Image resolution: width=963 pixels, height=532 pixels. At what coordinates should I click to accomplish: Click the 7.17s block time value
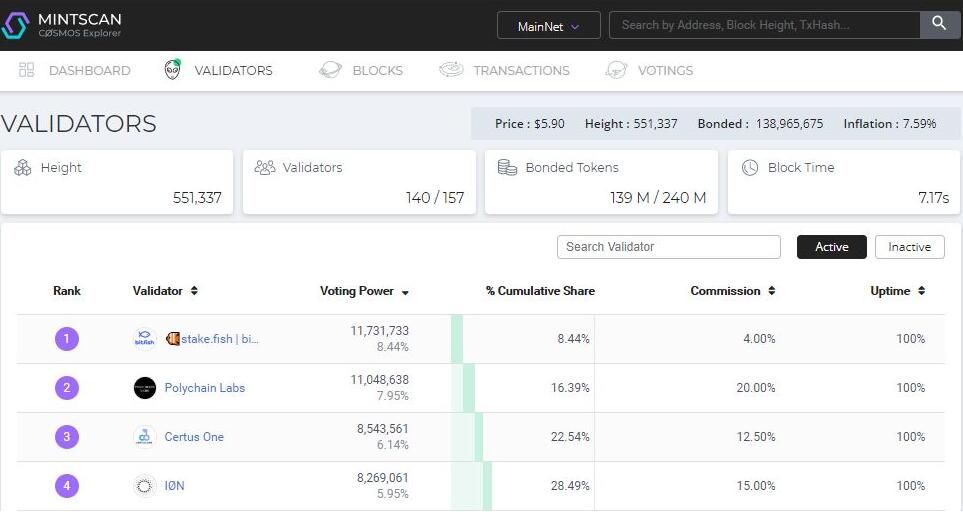tap(934, 198)
